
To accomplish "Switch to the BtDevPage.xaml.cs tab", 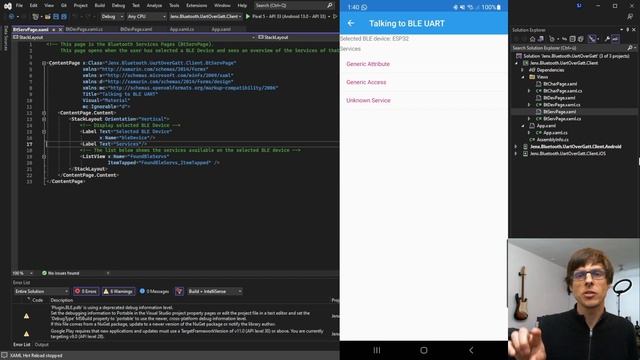I will point(84,29).
